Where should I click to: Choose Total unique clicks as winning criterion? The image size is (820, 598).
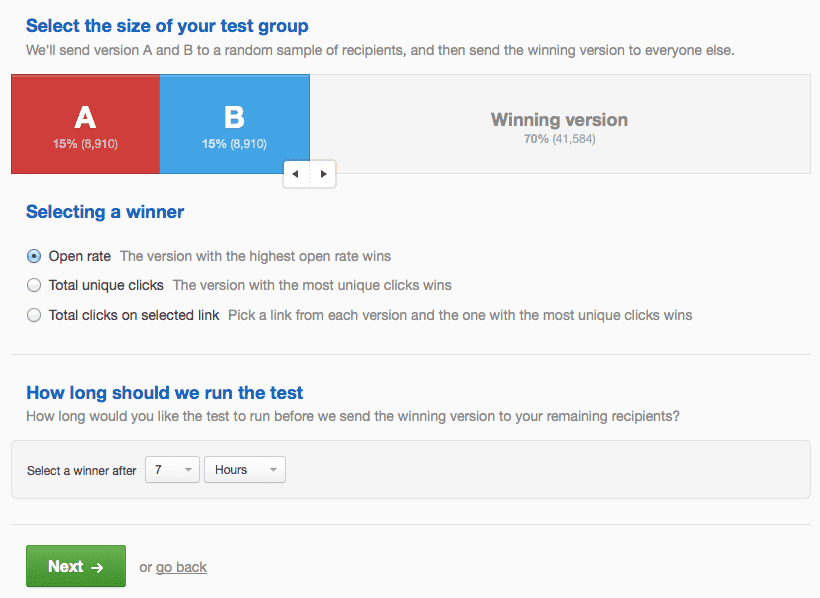pyautogui.click(x=33, y=285)
